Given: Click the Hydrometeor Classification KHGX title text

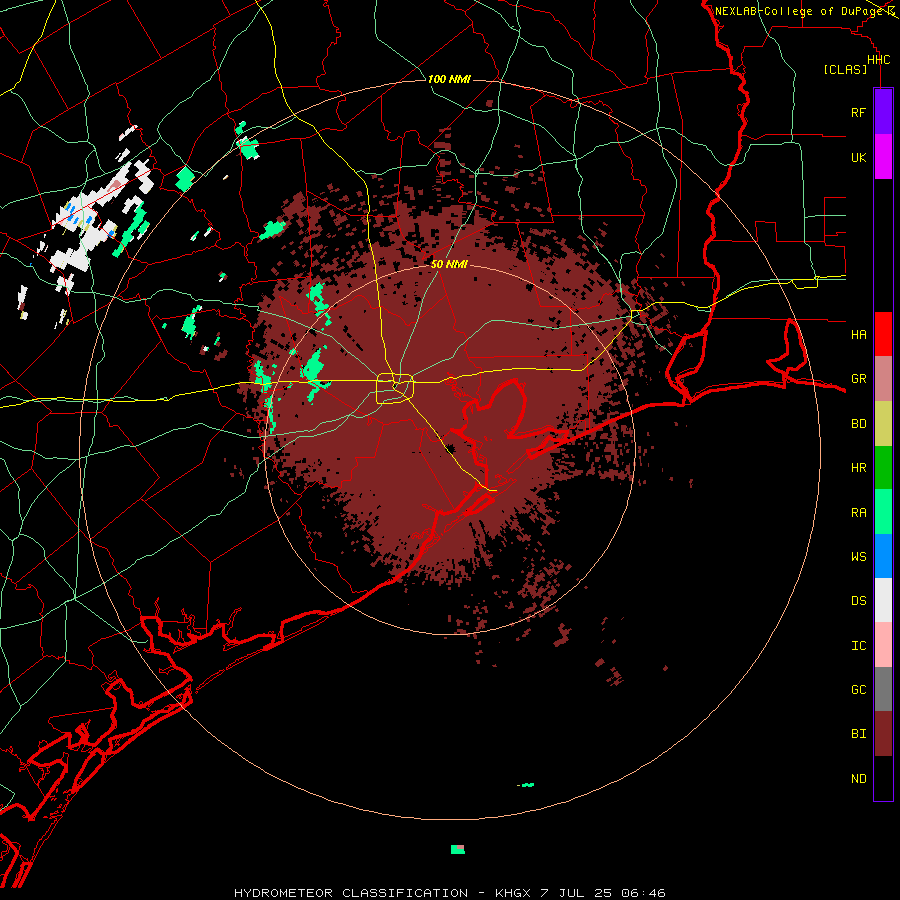Looking at the screenshot, I should tap(449, 893).
